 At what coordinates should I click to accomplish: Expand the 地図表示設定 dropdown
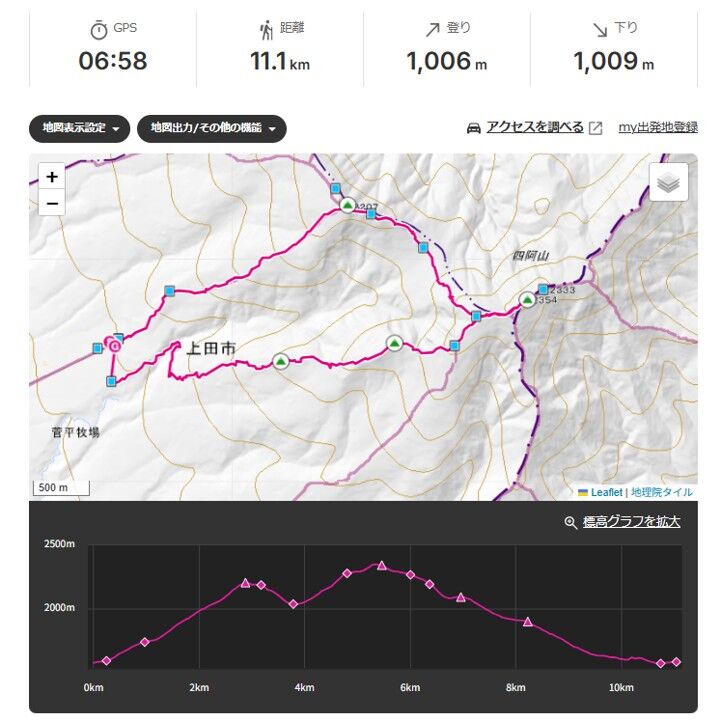pyautogui.click(x=80, y=128)
